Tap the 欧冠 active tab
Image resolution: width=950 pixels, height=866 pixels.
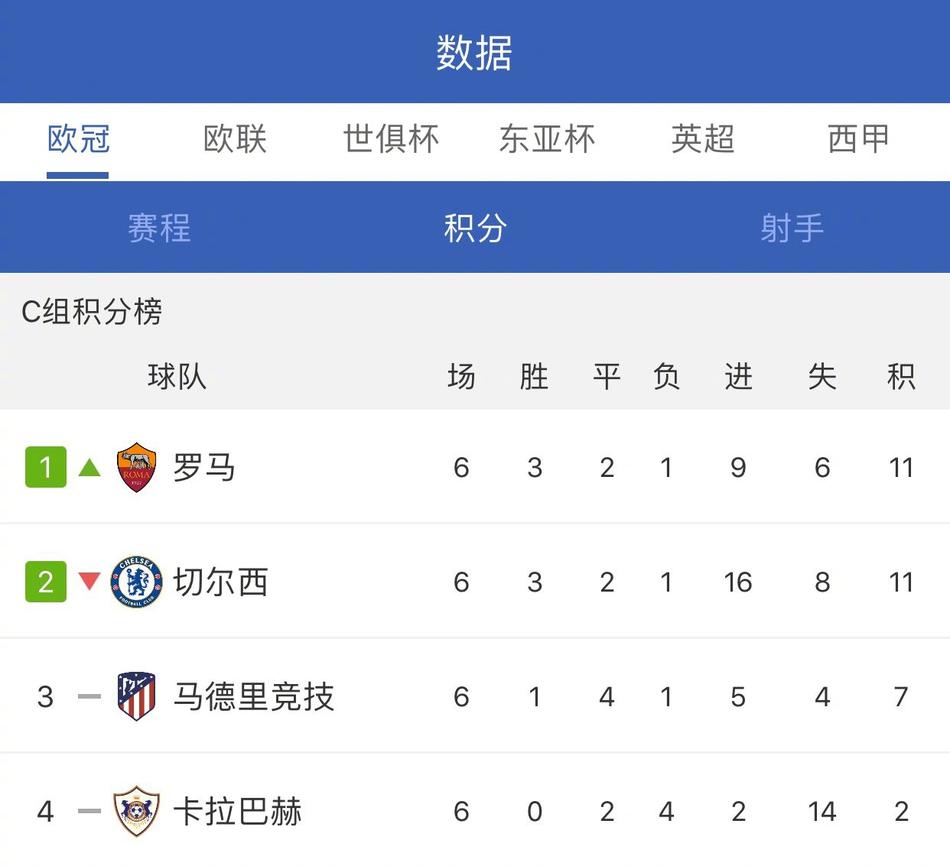coord(78,139)
